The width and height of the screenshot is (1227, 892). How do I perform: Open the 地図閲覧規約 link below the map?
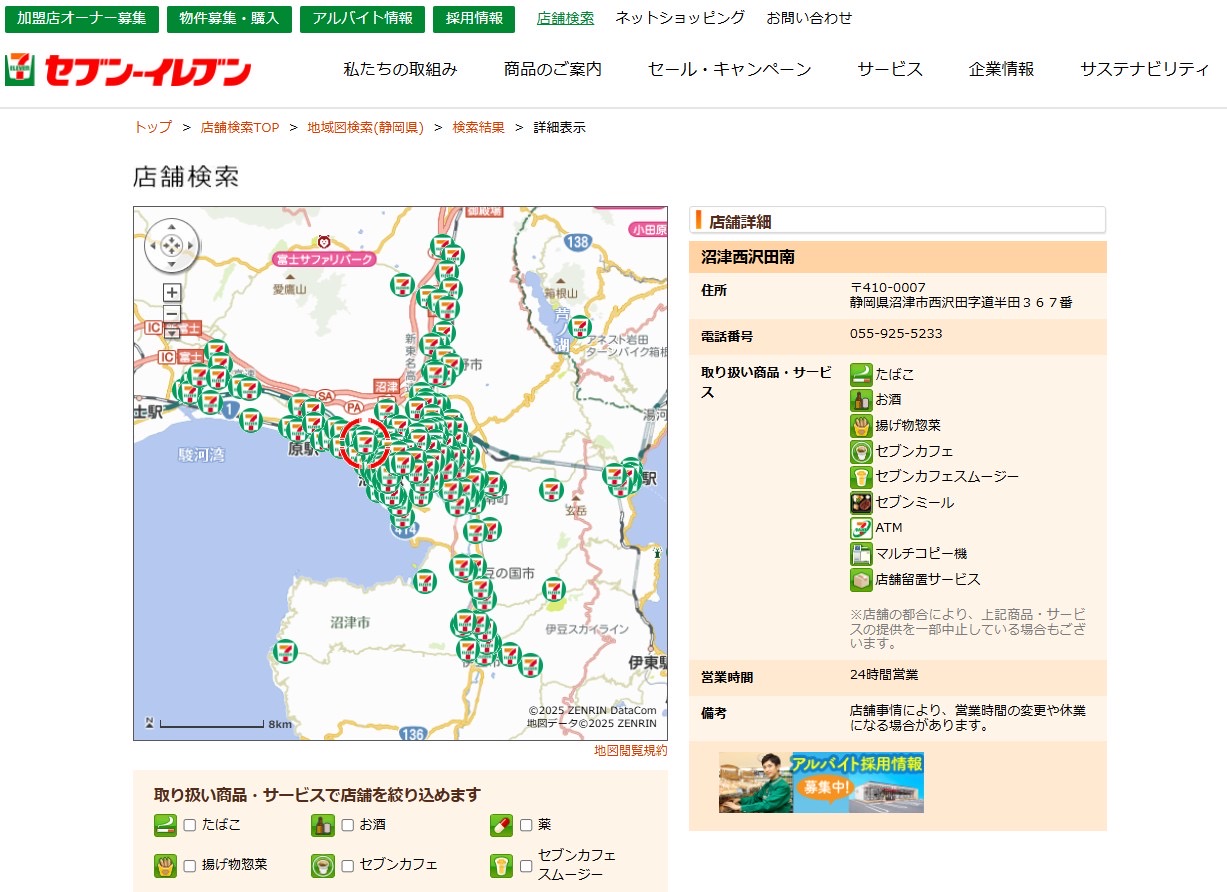coord(630,750)
